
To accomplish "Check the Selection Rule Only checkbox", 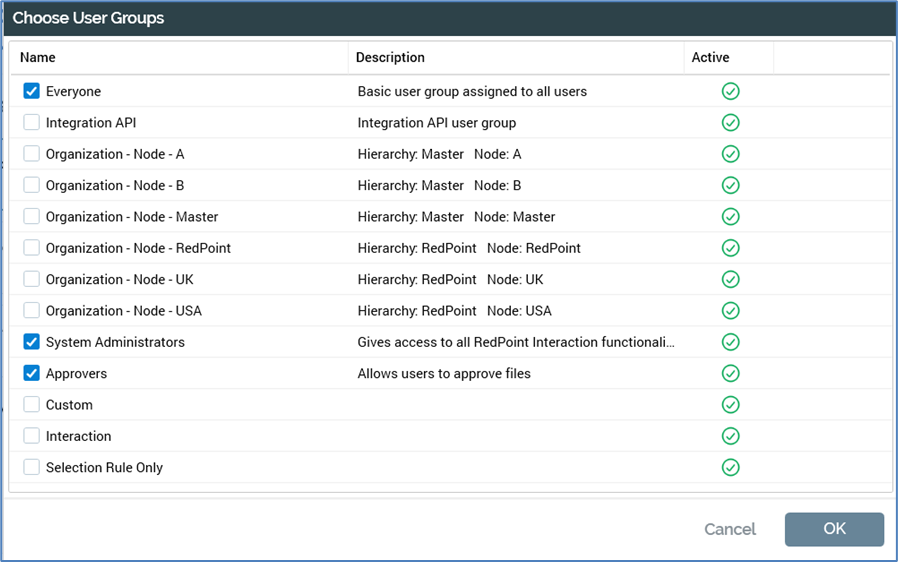I will 32,467.
